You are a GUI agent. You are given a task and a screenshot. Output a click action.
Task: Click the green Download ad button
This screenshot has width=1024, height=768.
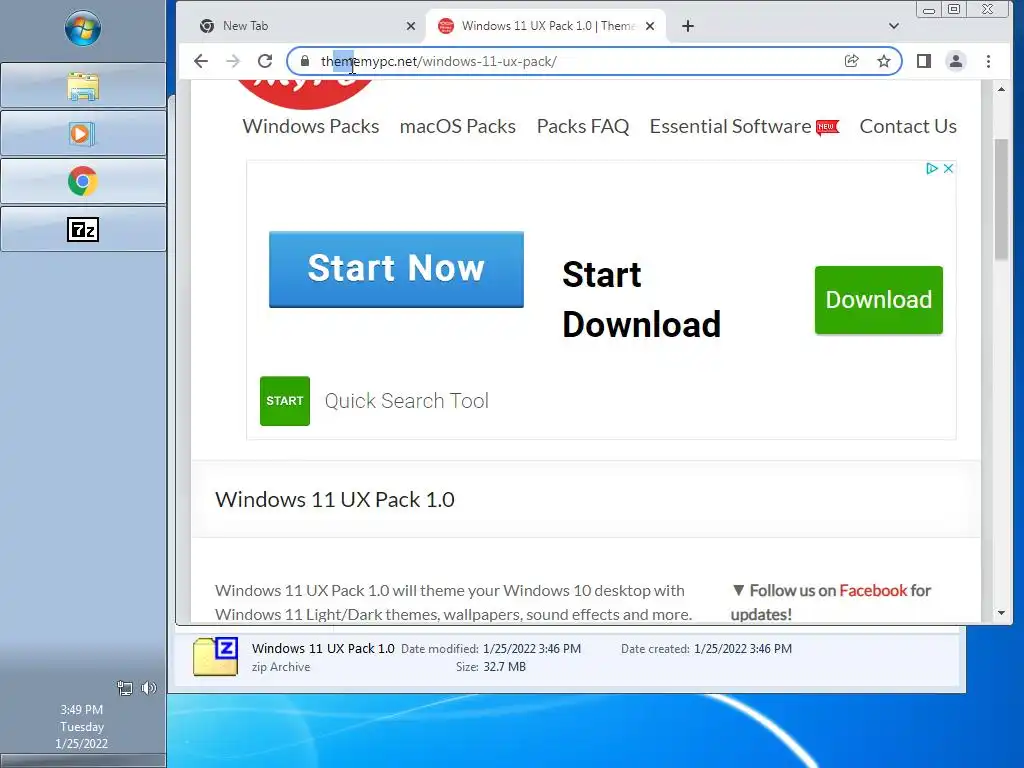[x=878, y=300]
